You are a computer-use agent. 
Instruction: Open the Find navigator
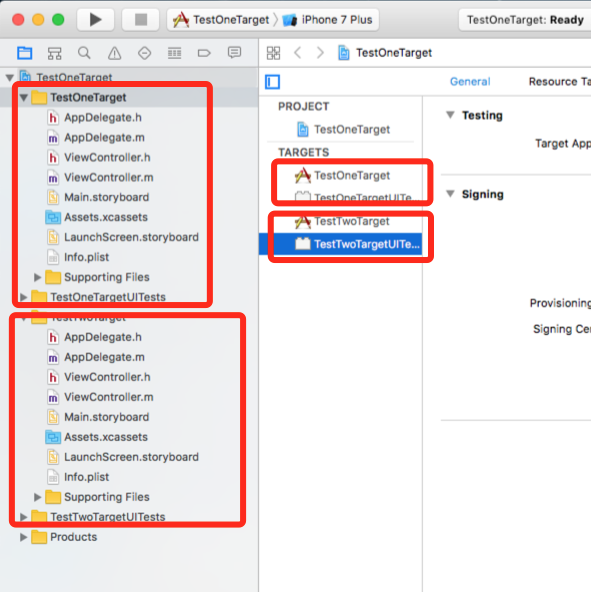tap(84, 53)
